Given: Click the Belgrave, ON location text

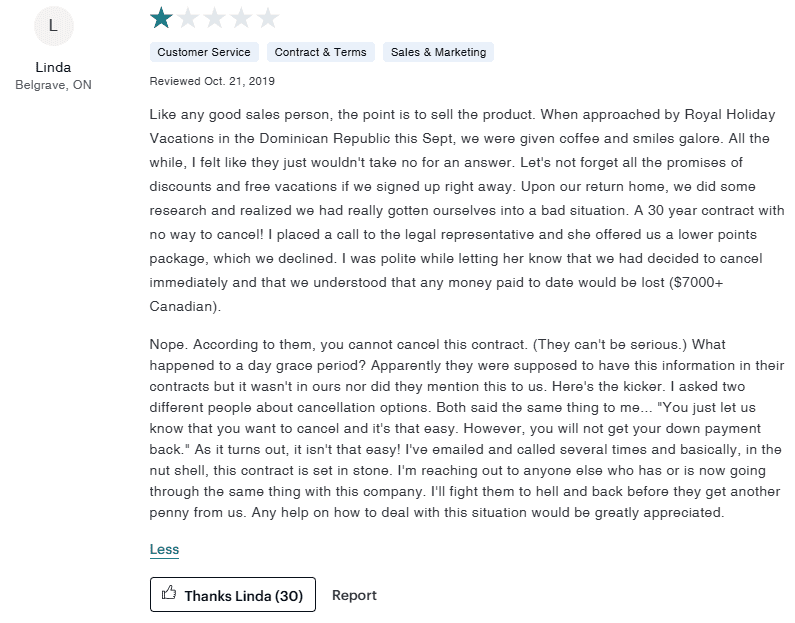Looking at the screenshot, I should point(53,85).
